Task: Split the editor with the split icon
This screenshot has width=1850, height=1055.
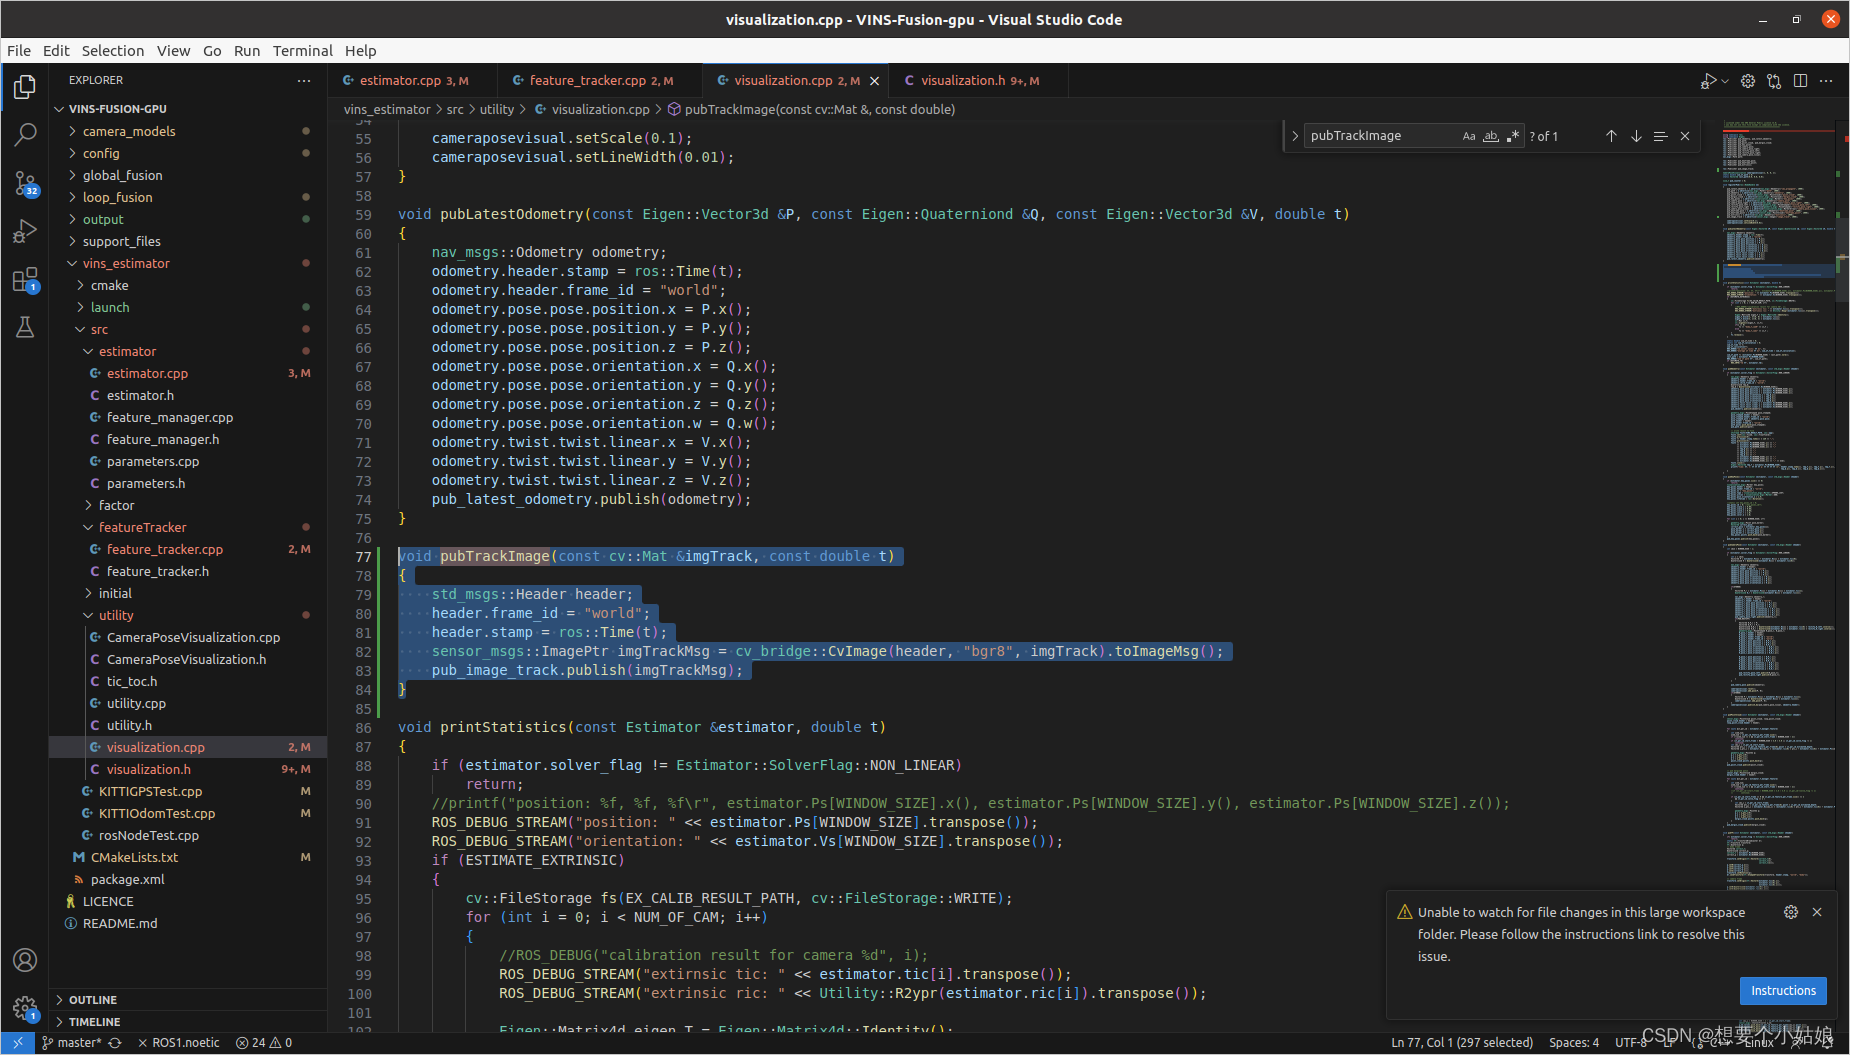Action: [x=1801, y=81]
